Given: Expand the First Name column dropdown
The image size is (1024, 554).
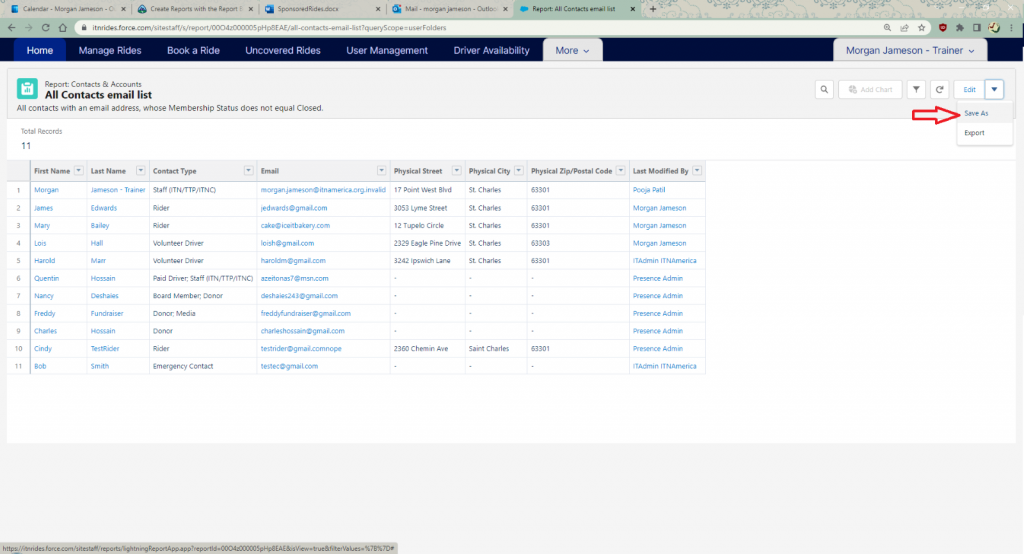Looking at the screenshot, I should tap(81, 171).
